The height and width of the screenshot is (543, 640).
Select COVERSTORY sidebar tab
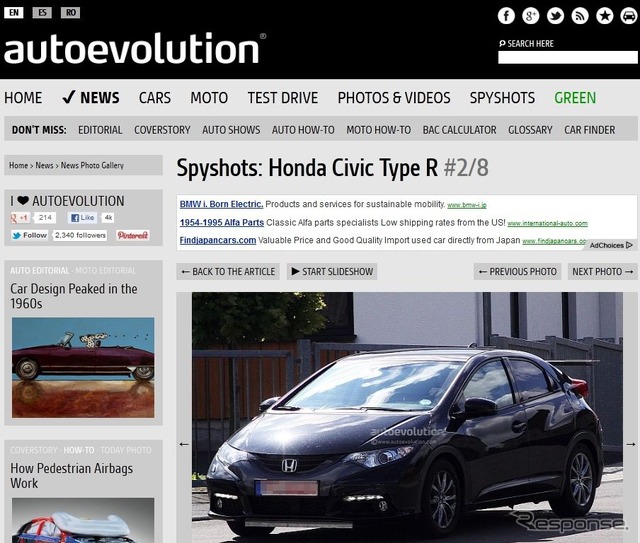[x=34, y=450]
